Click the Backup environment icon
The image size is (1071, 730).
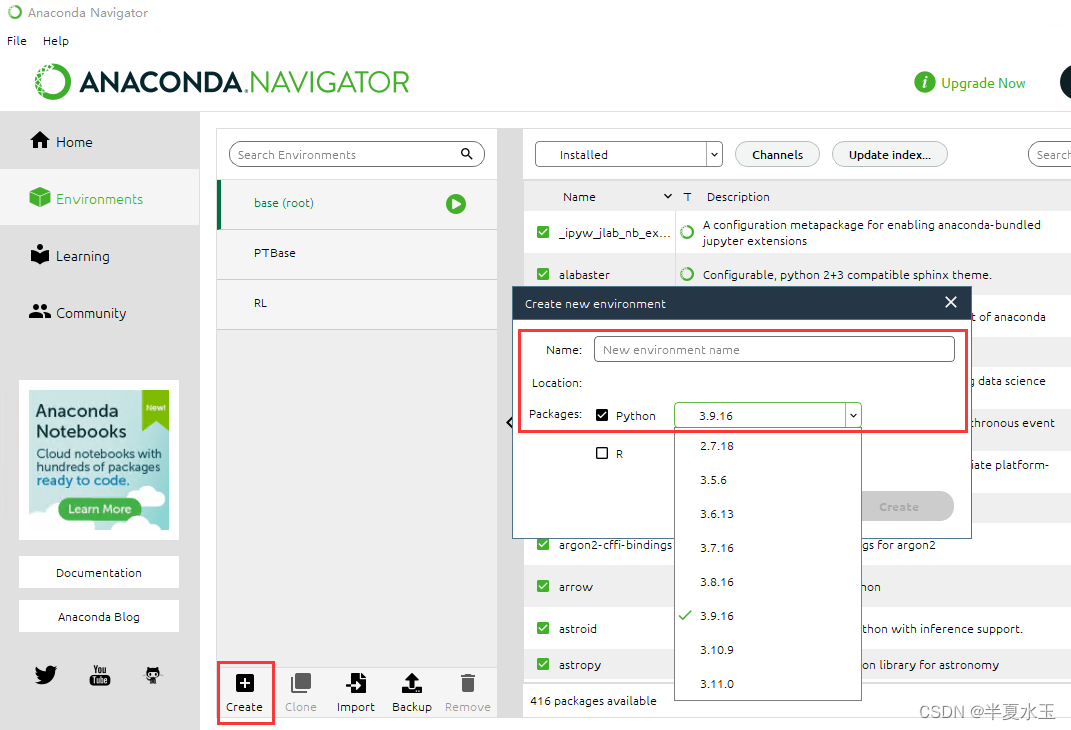(412, 683)
